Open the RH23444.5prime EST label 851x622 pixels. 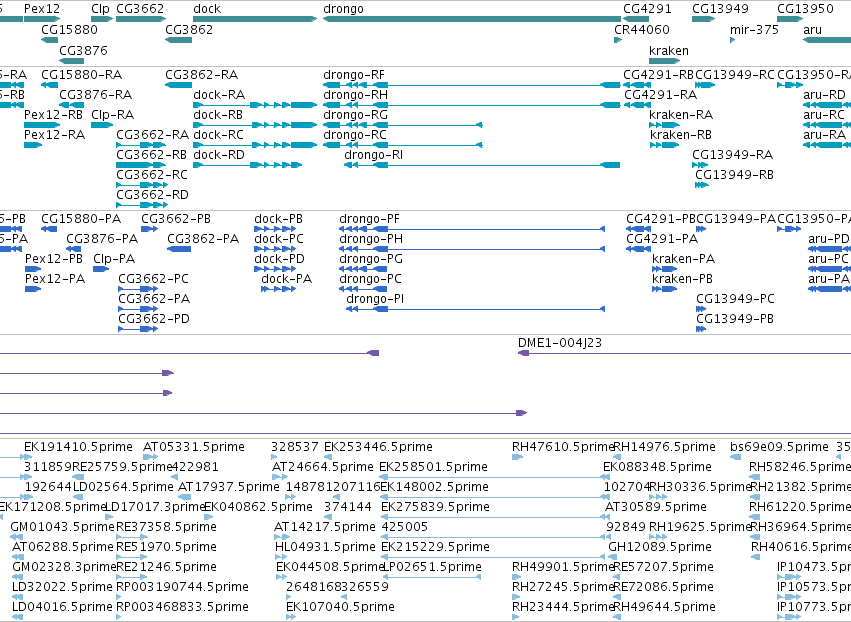click(x=563, y=607)
